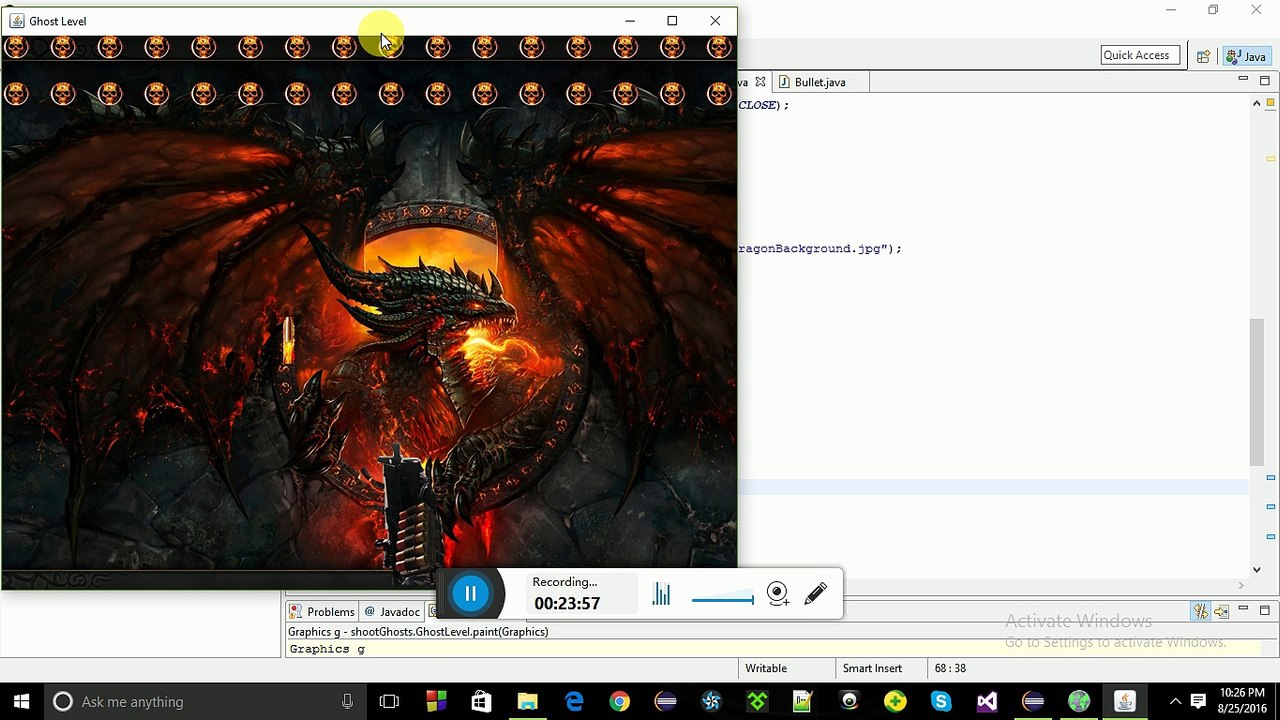Click the Cortana Ask me anything box

[205, 702]
